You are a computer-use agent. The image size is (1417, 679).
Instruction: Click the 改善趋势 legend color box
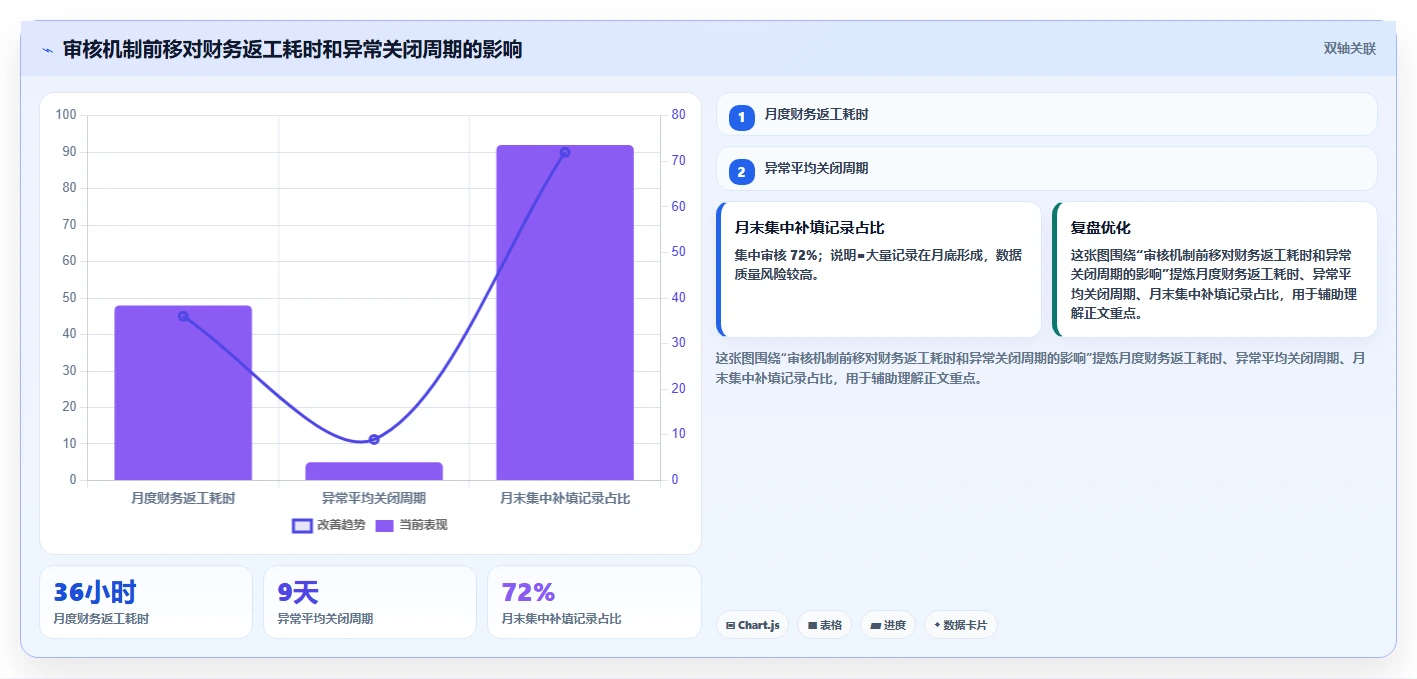pos(302,525)
